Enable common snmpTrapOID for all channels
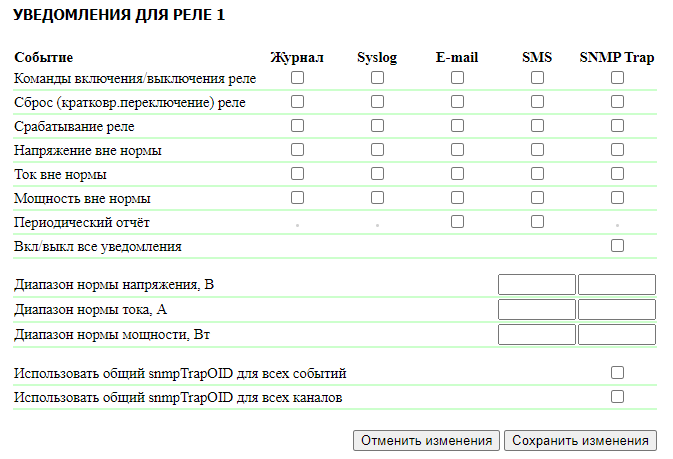 (617, 396)
